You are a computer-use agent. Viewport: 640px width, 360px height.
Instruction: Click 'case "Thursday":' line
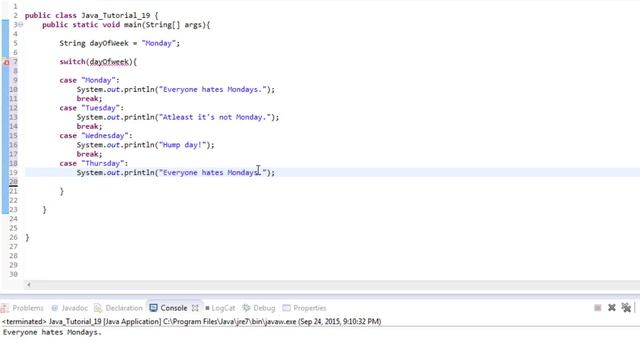pyautogui.click(x=93, y=163)
